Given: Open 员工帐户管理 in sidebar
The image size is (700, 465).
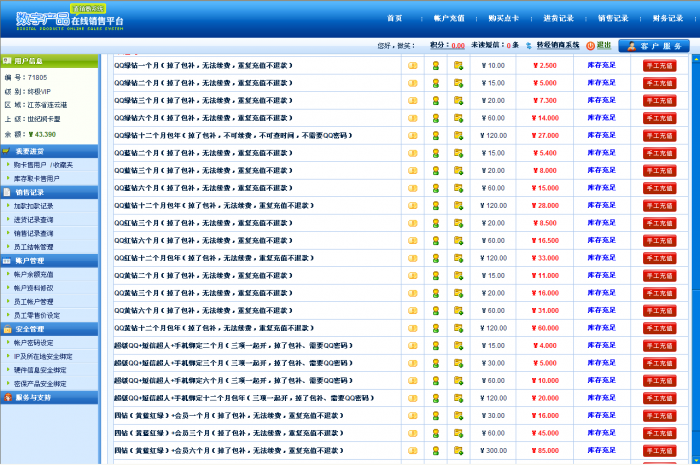Looking at the screenshot, I should (x=33, y=302).
